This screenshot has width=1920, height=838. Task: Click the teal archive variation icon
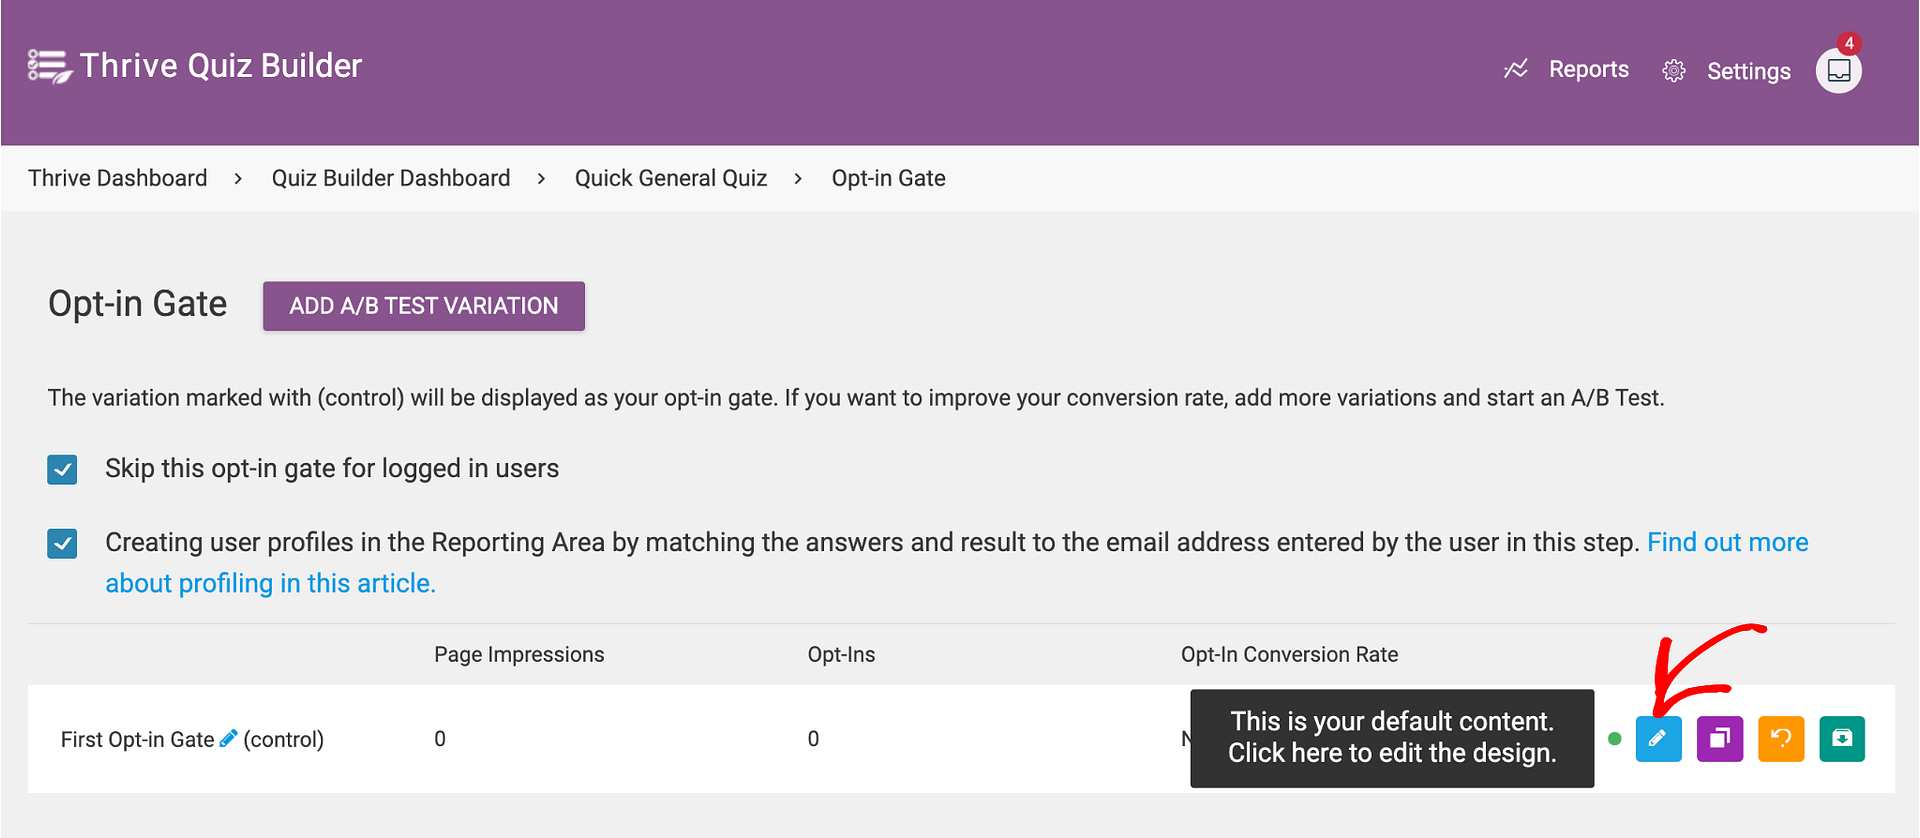1842,739
